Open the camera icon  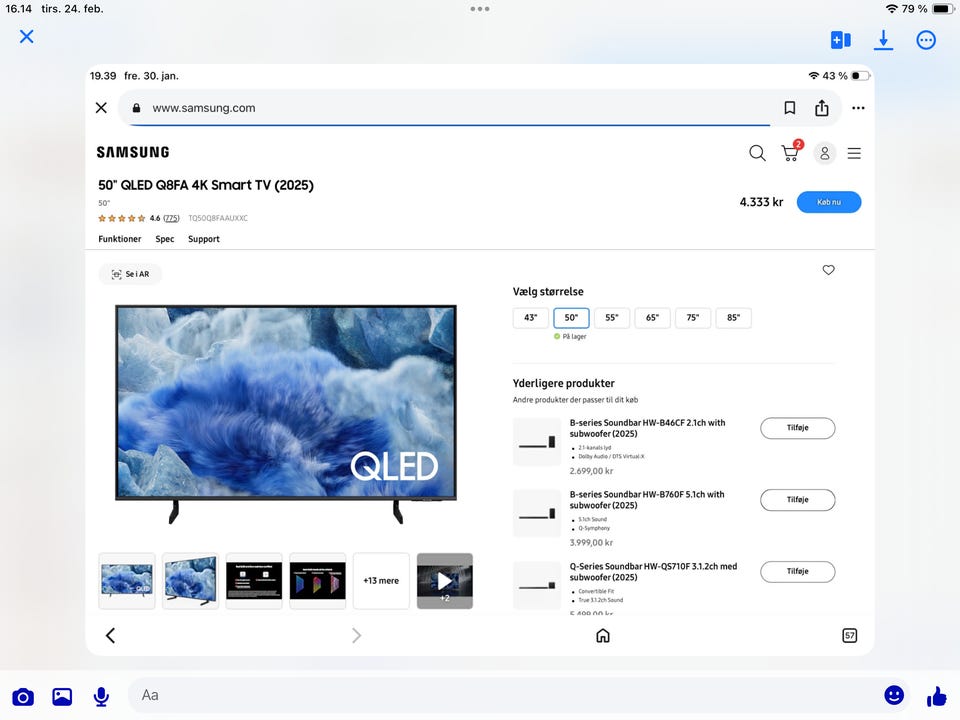pyautogui.click(x=23, y=697)
